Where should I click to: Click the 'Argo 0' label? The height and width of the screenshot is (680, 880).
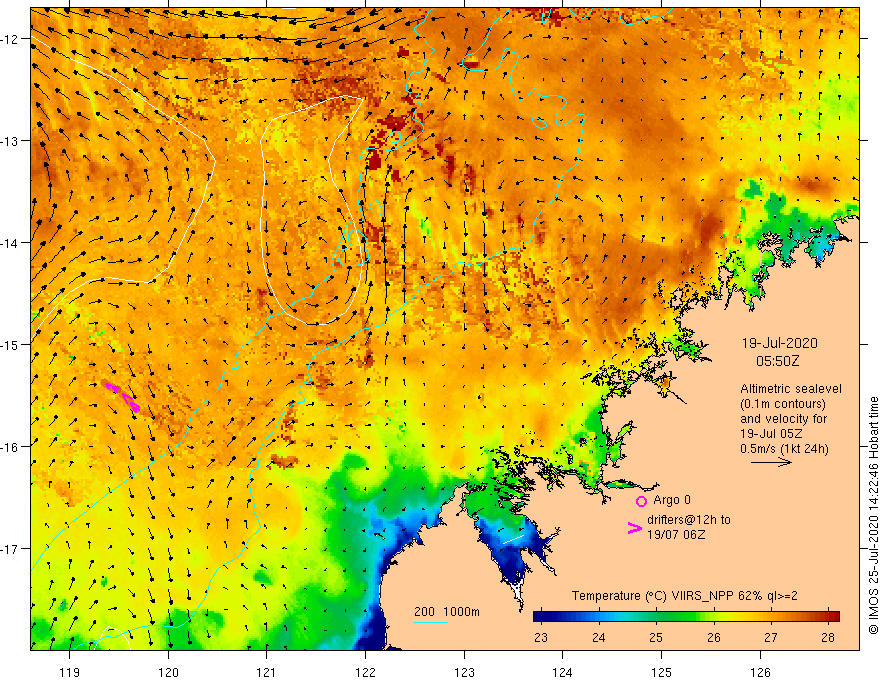(x=672, y=500)
